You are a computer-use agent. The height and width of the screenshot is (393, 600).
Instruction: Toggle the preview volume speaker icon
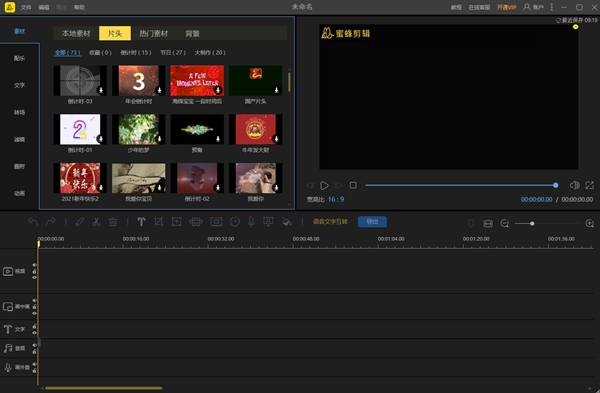(574, 185)
